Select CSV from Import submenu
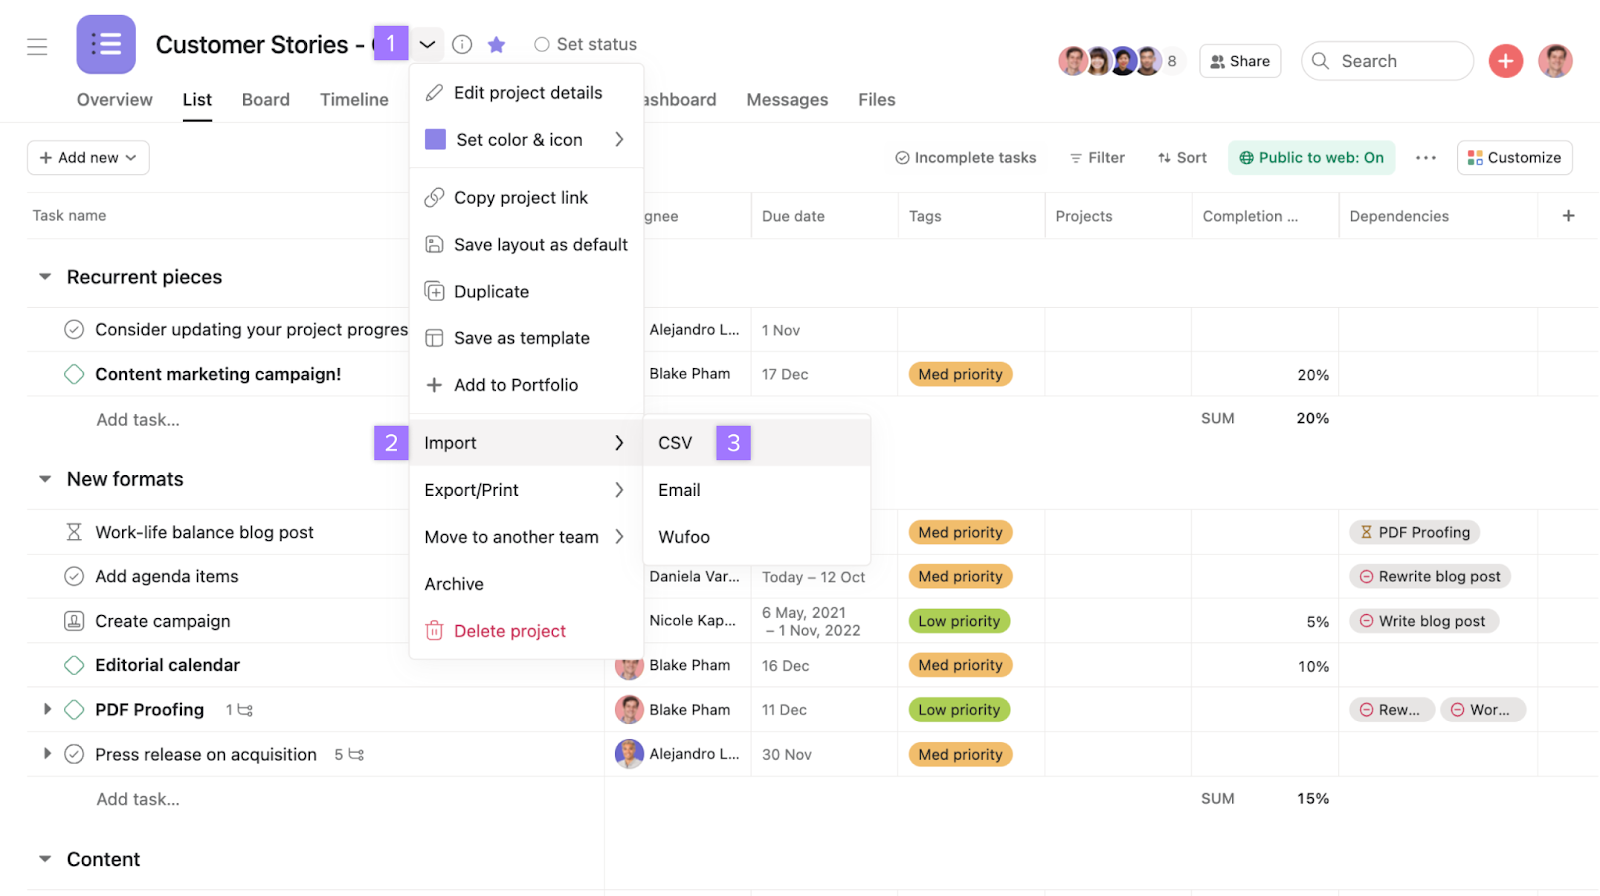The width and height of the screenshot is (1600, 896). click(x=675, y=443)
